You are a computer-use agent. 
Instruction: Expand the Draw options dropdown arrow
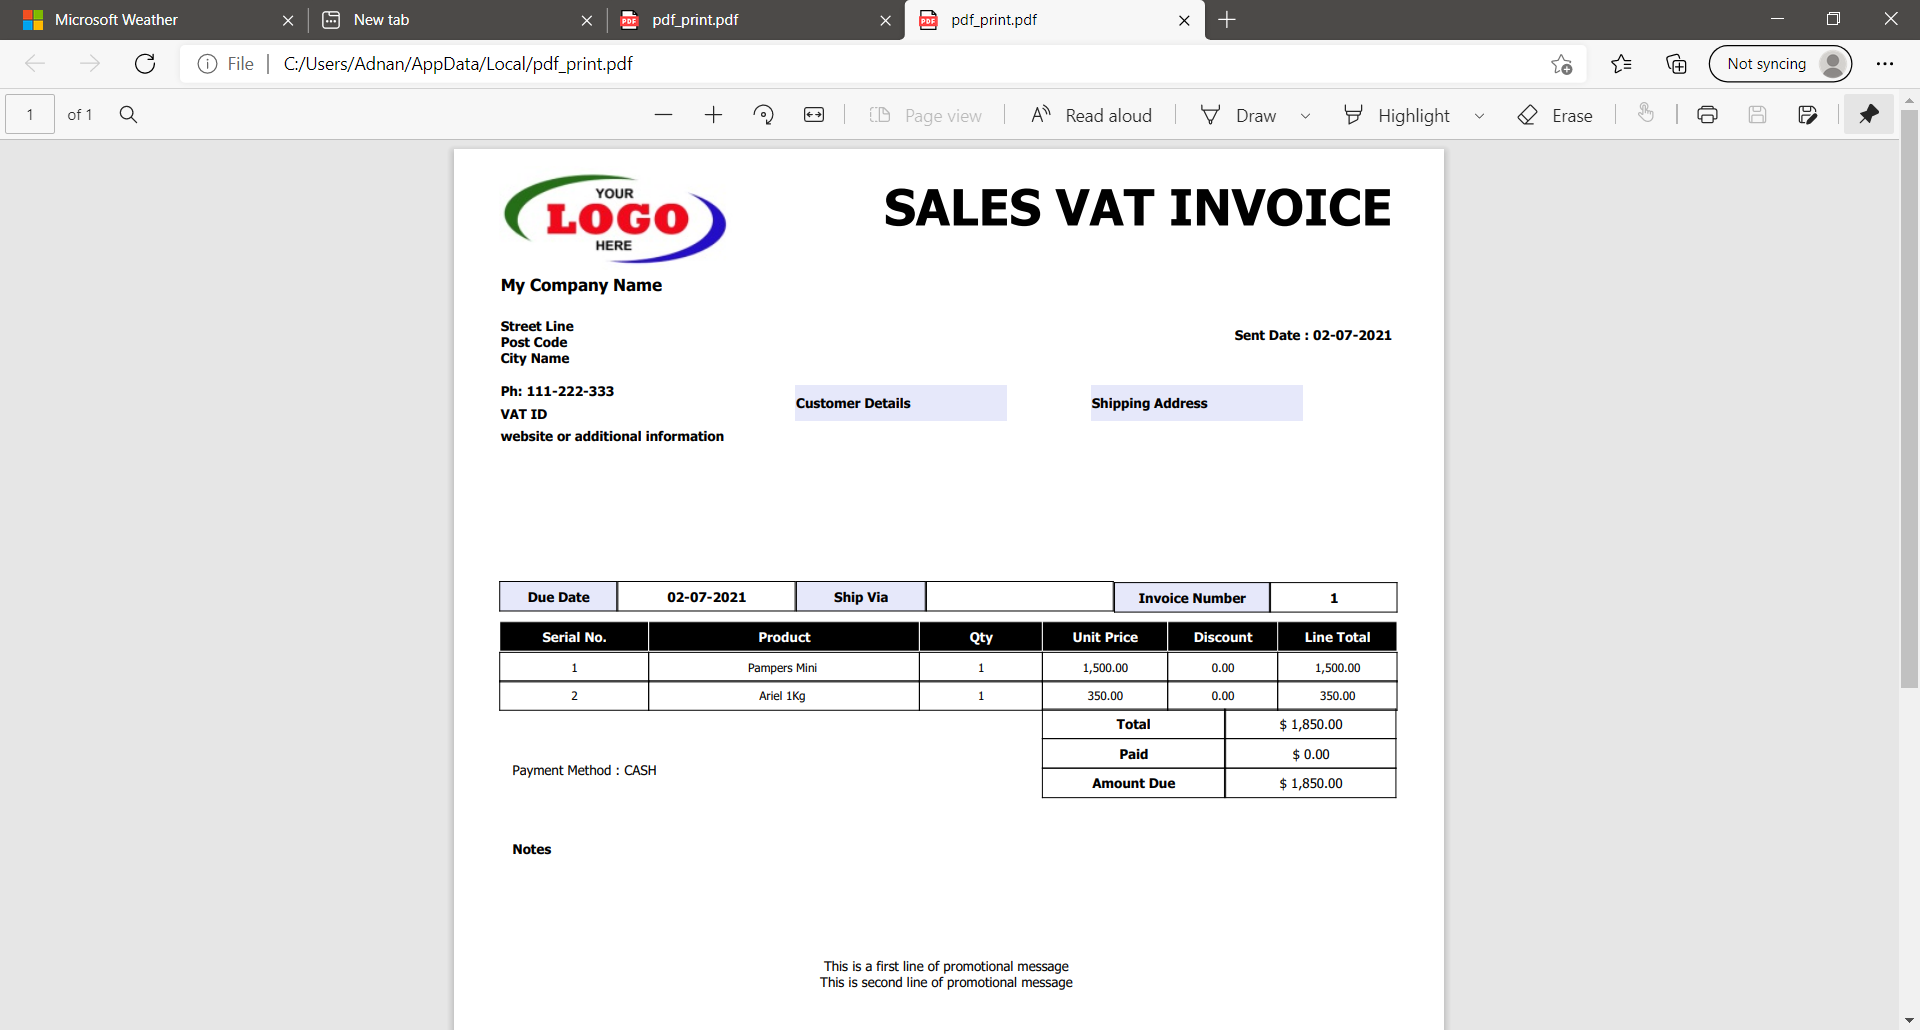pyautogui.click(x=1305, y=116)
